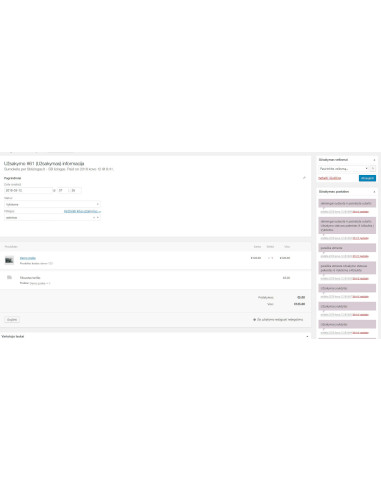Click the arrow button beside order actions dropdown
This screenshot has width=381, height=492.
pos(373,169)
